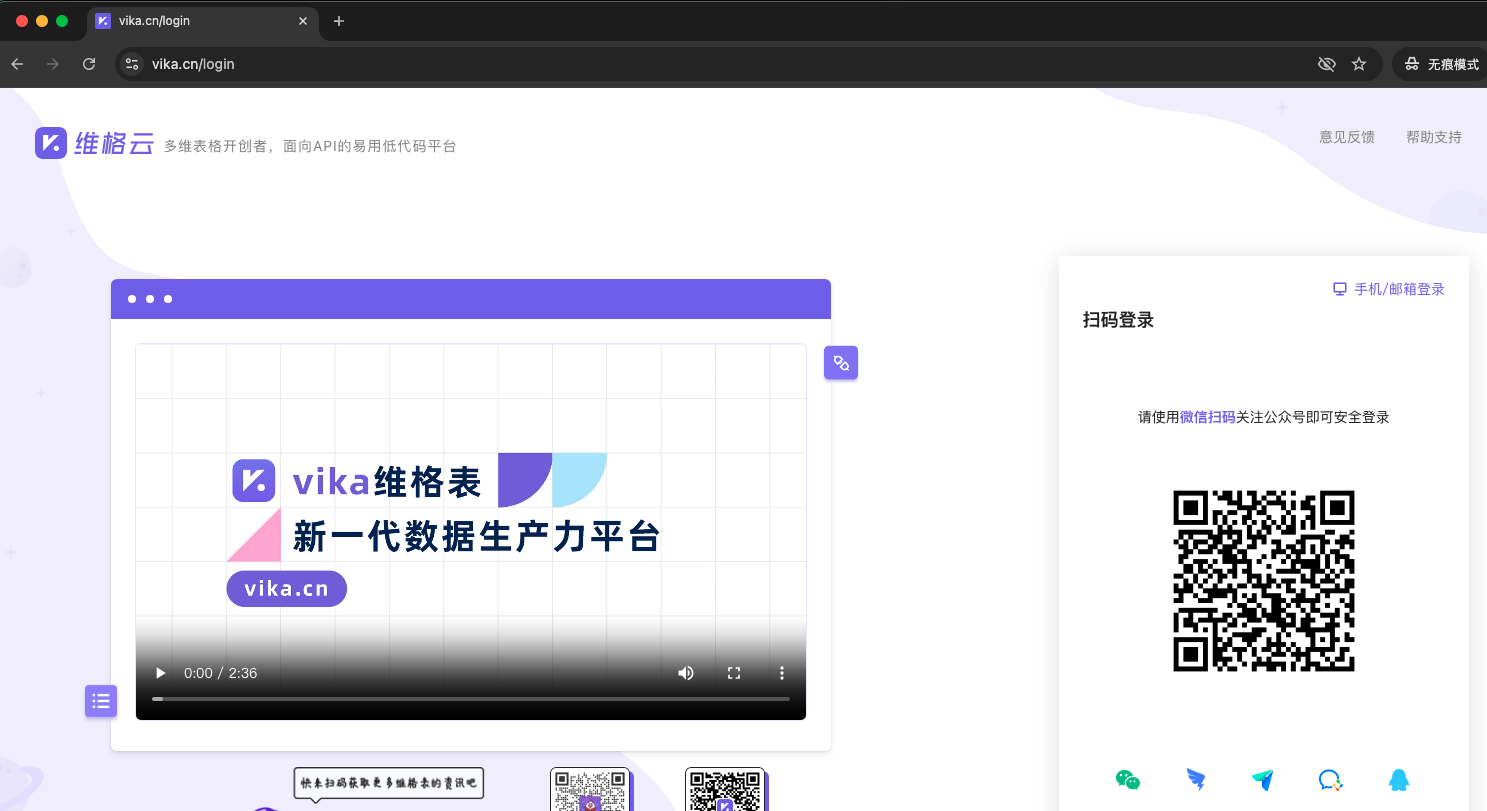Viewport: 1487px width, 811px height.
Task: Click the purple link icon beside the video
Action: 841,363
